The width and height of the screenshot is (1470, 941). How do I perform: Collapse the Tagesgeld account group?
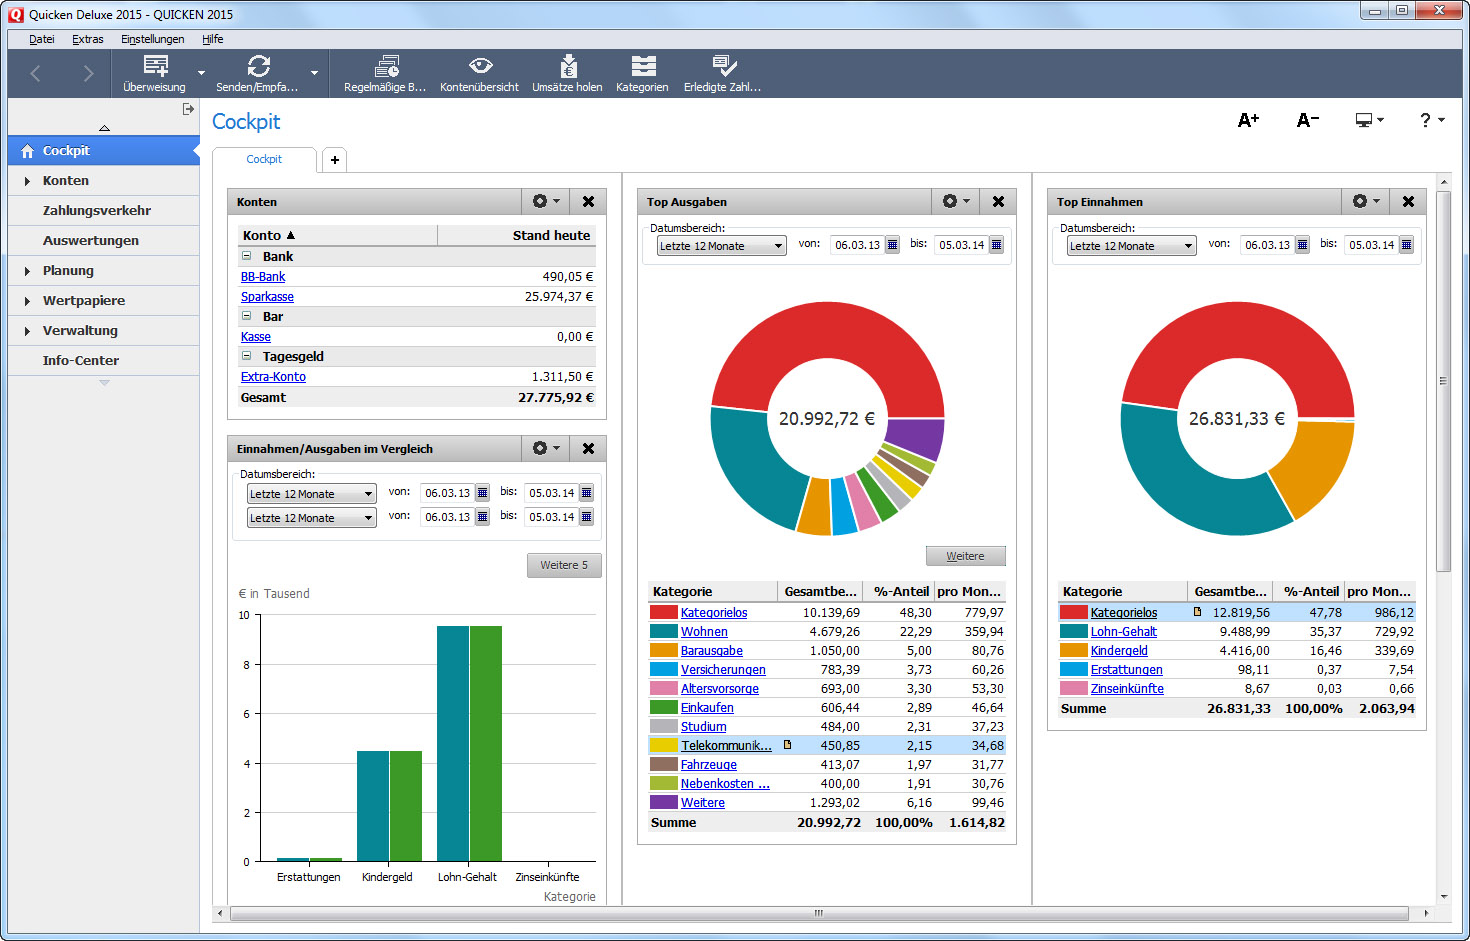click(247, 356)
